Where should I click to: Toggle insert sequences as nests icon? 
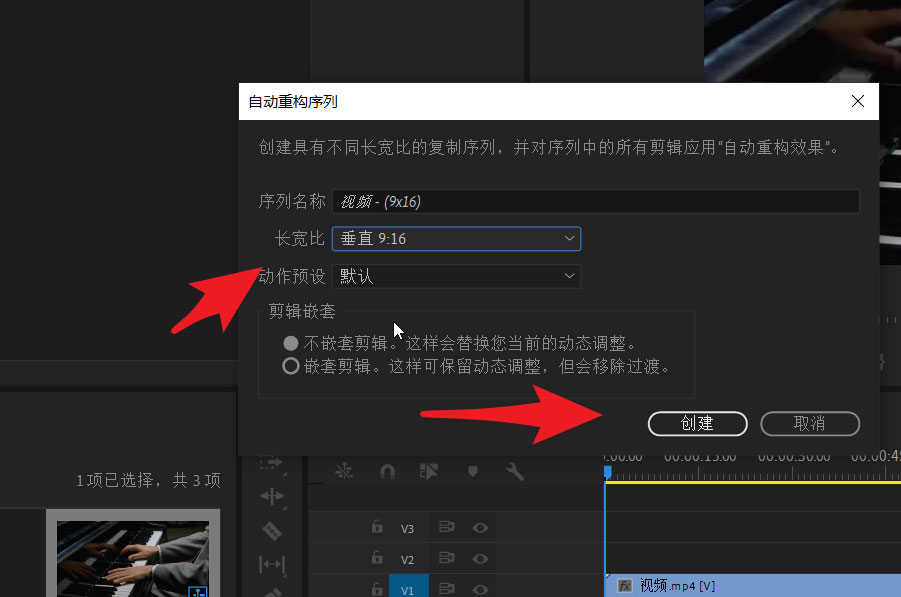click(x=344, y=472)
